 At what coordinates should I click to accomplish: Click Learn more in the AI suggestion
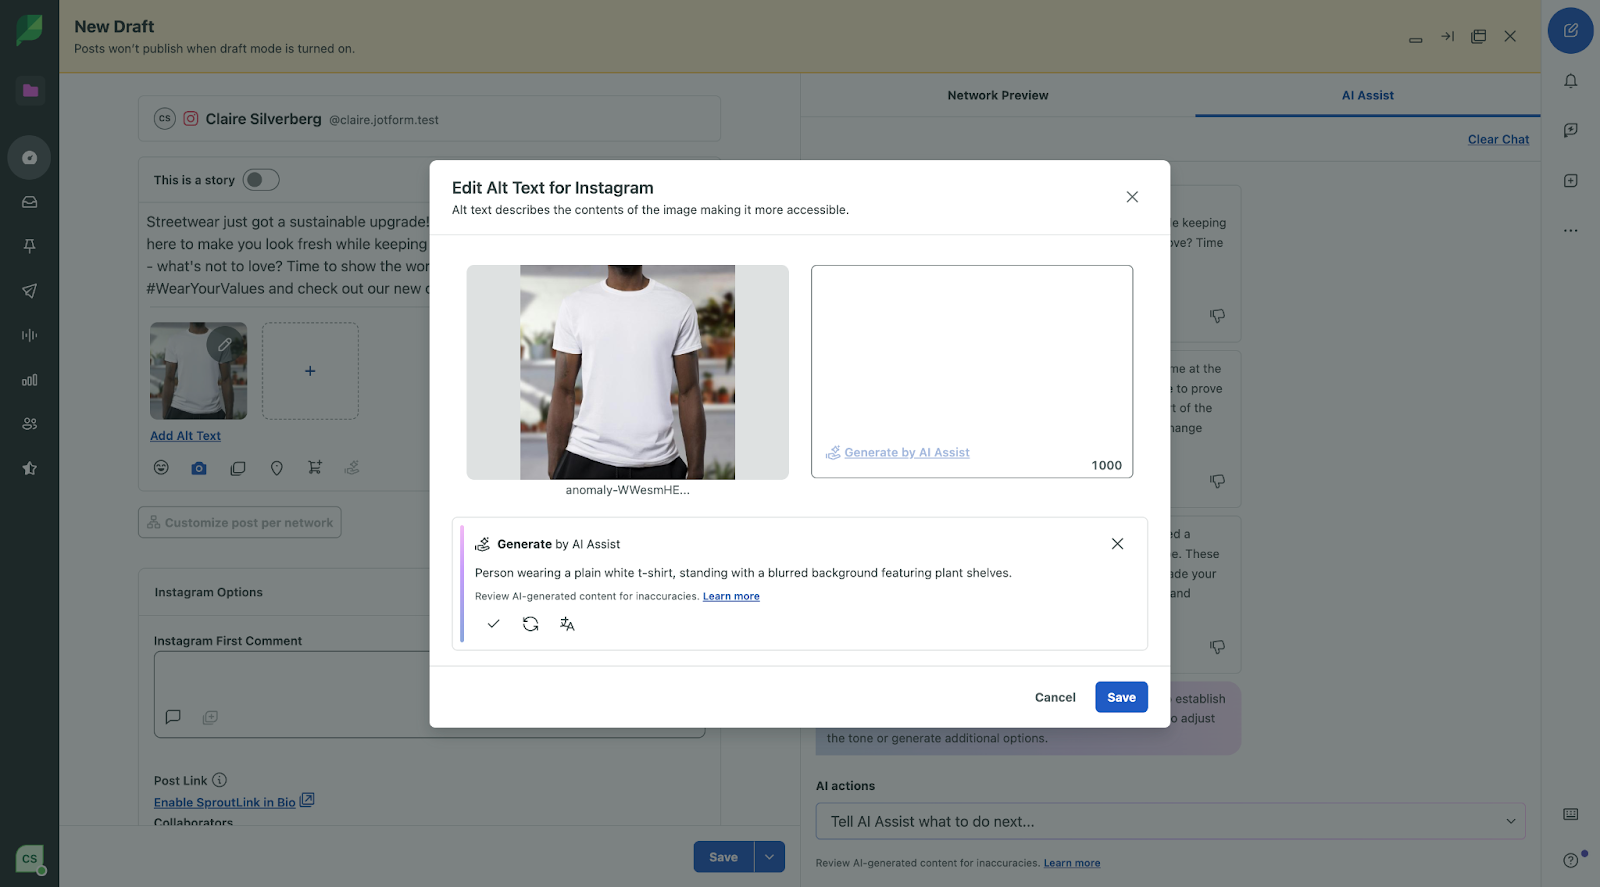coord(731,597)
